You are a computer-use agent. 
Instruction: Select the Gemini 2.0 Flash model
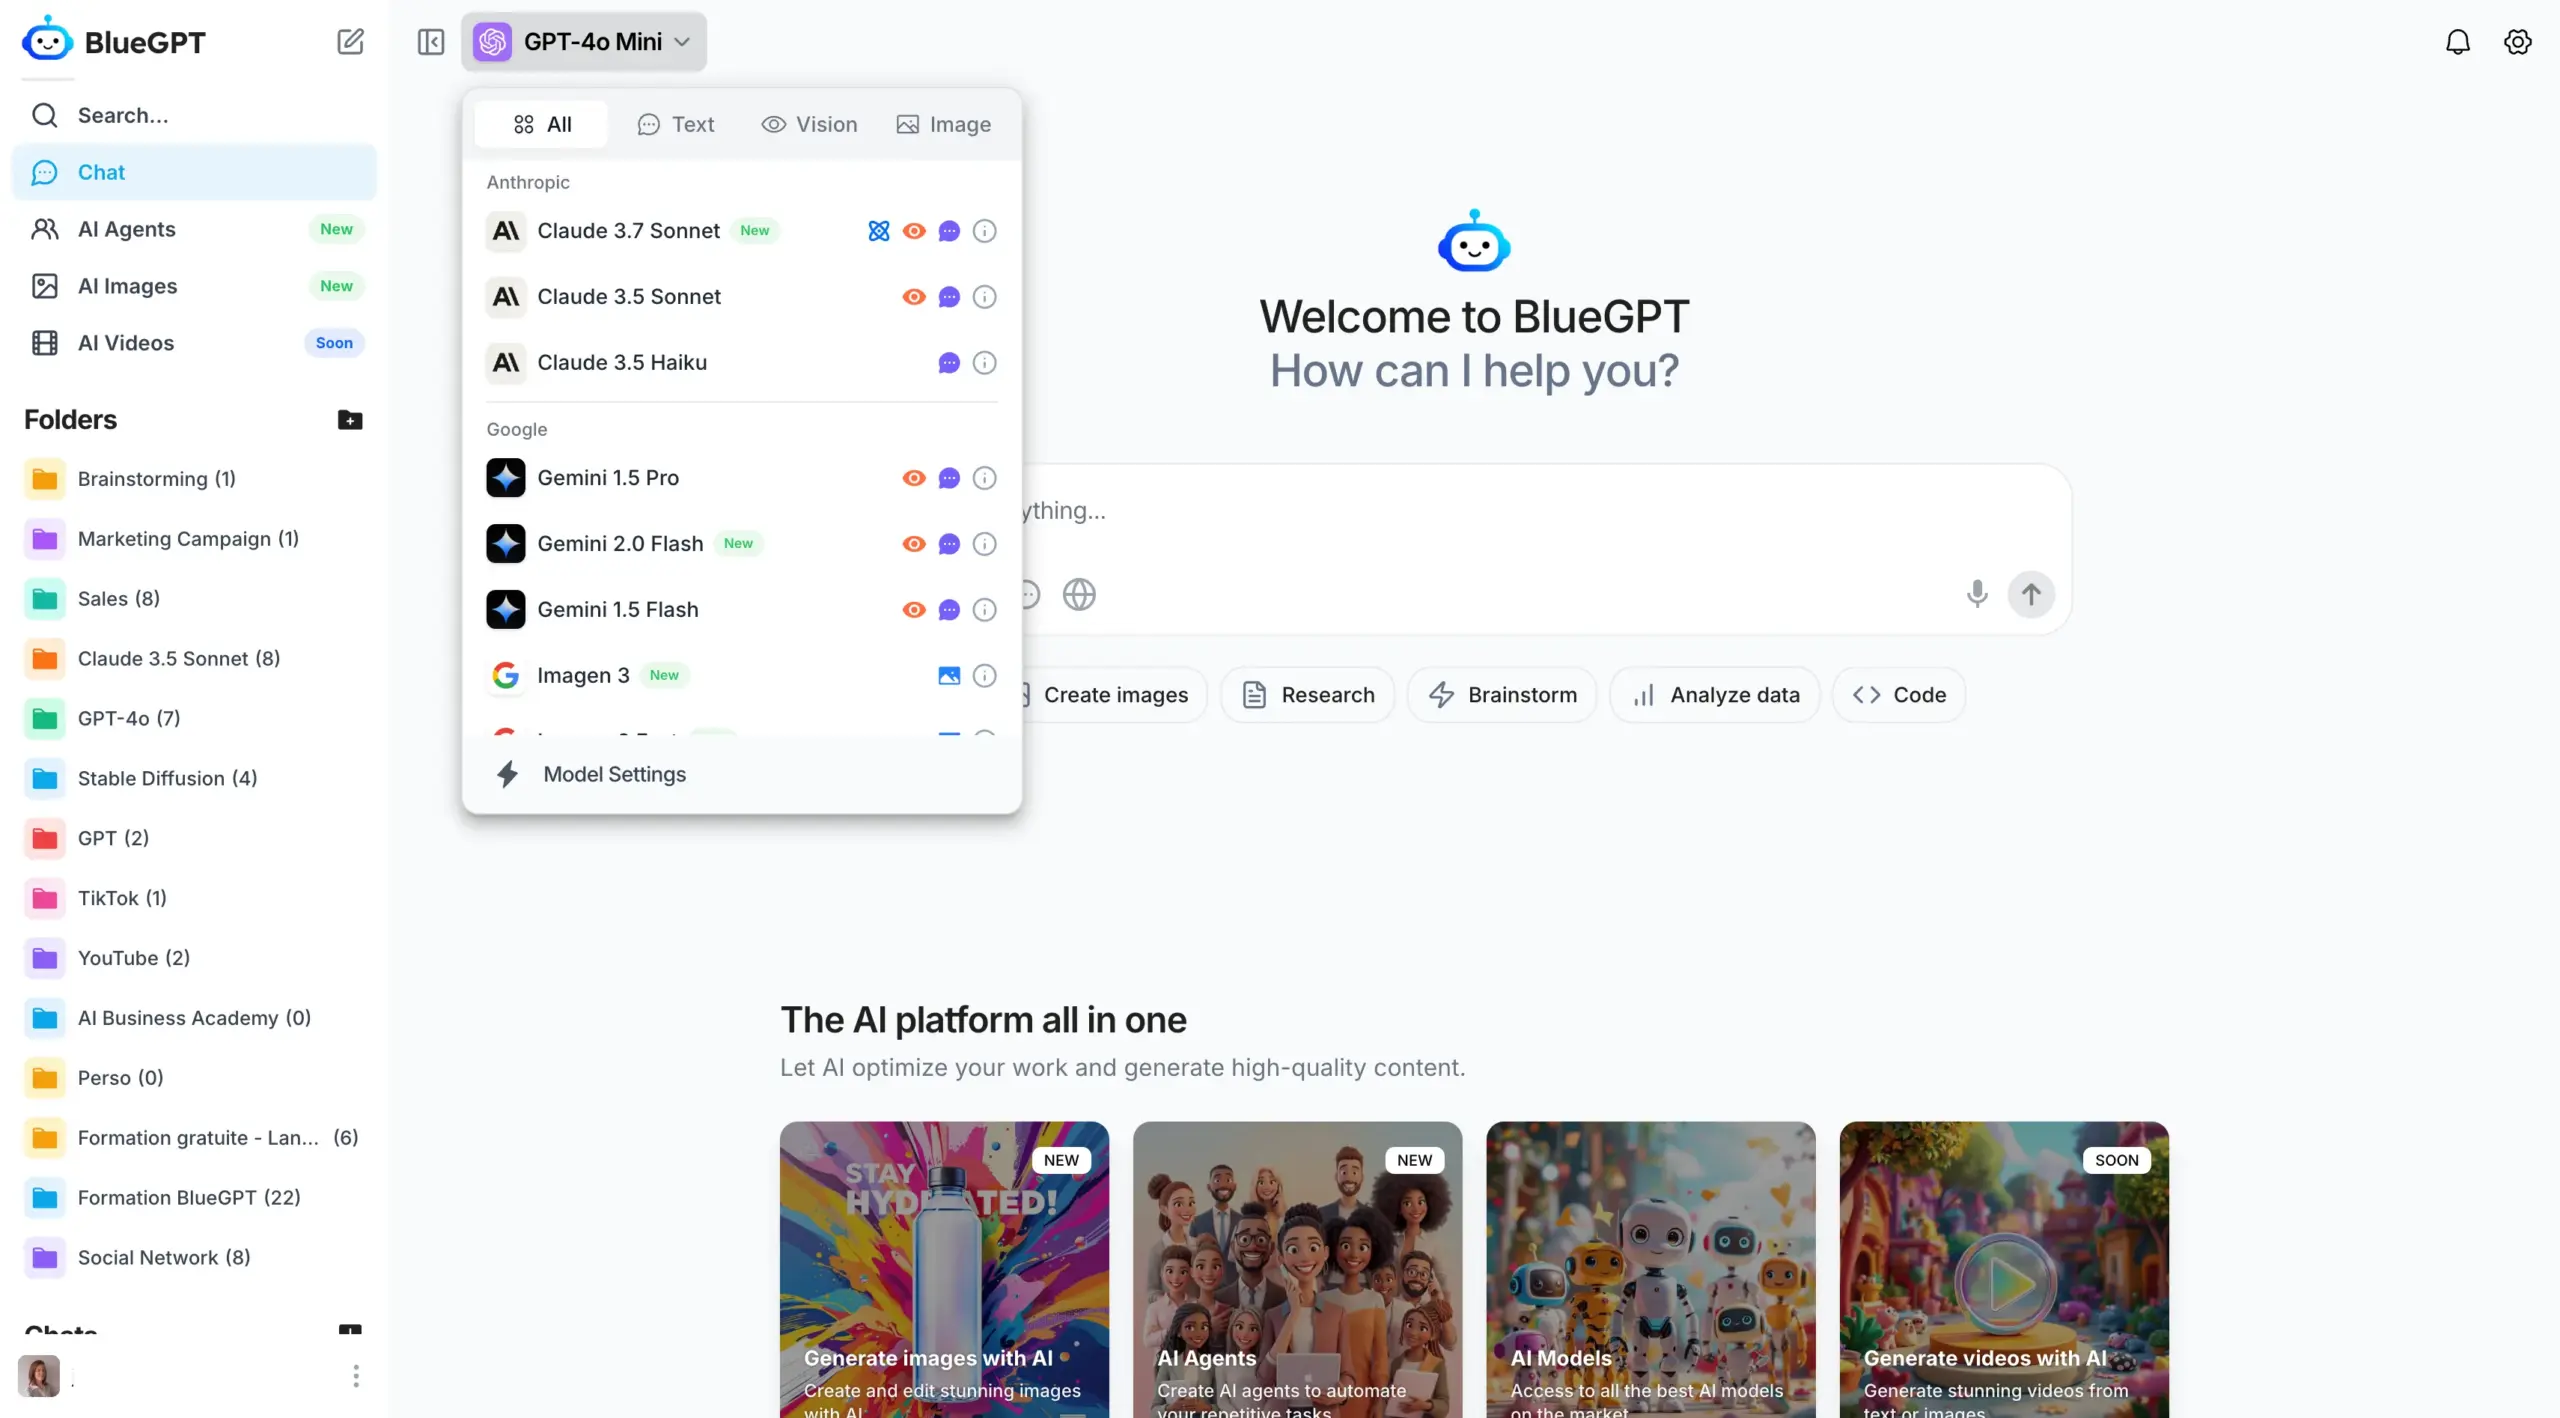(x=742, y=544)
